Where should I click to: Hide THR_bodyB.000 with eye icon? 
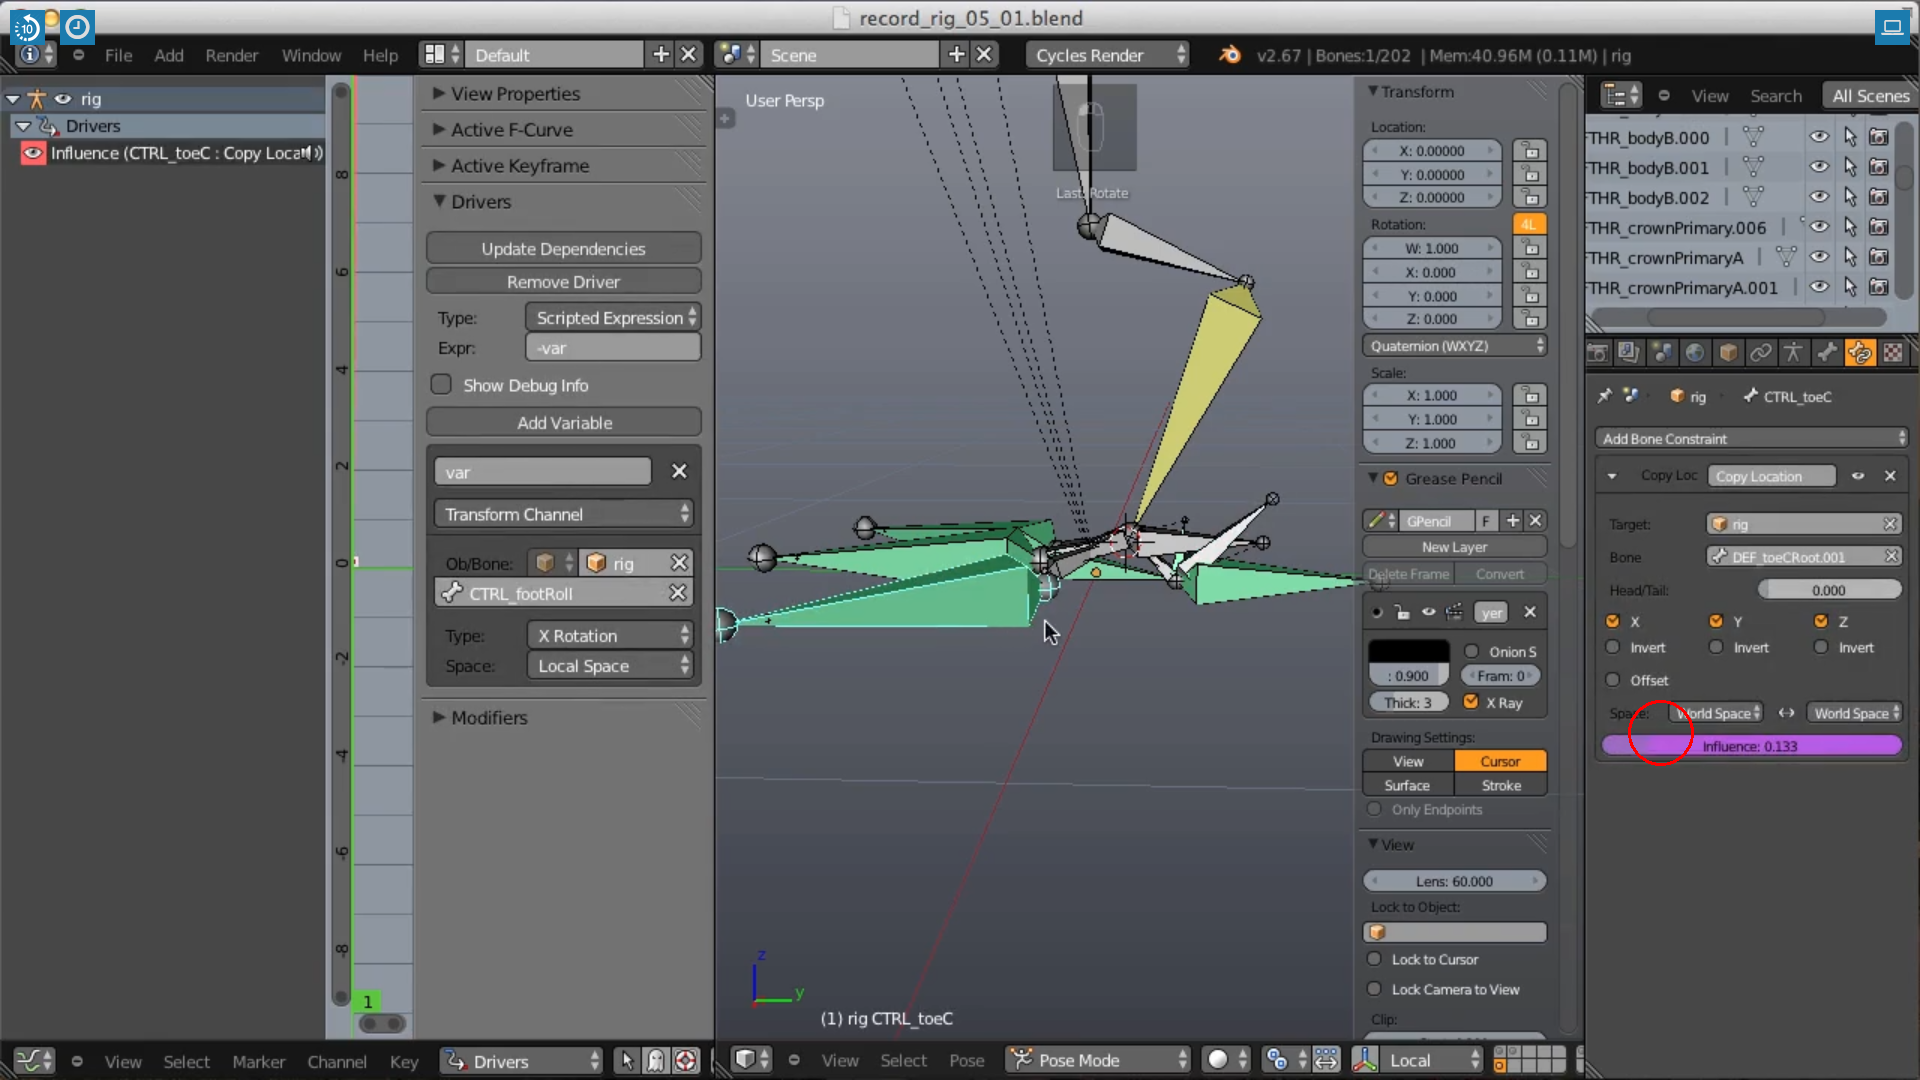tap(1819, 137)
